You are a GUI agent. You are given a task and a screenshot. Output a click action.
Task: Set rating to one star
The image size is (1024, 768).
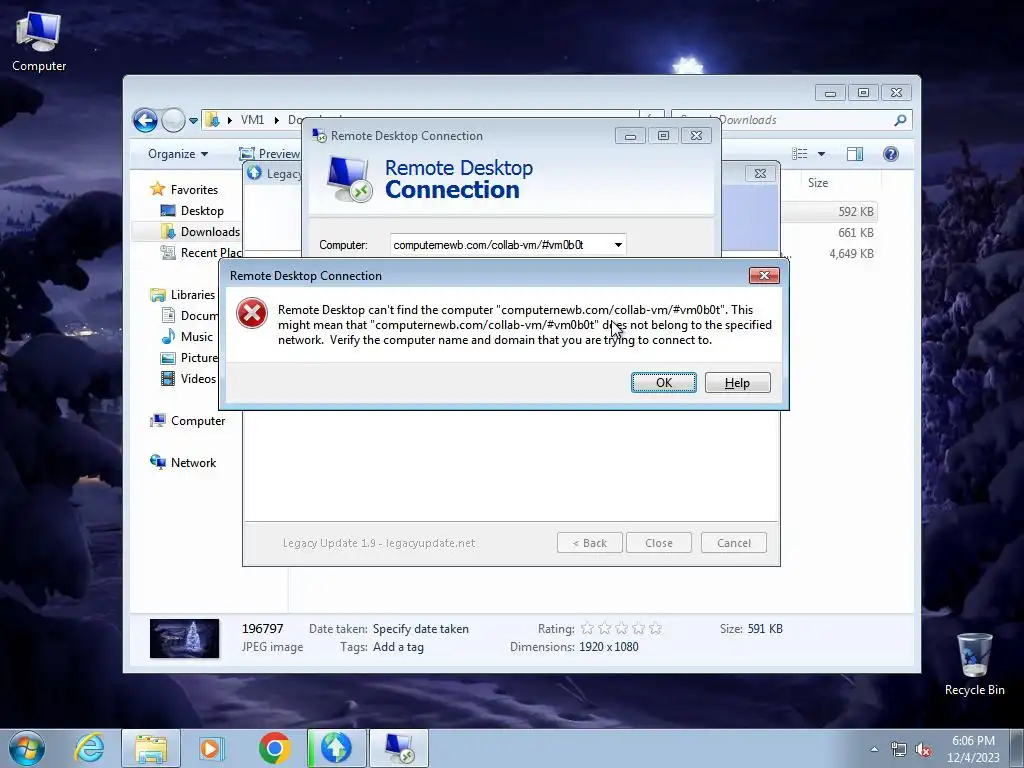click(587, 628)
